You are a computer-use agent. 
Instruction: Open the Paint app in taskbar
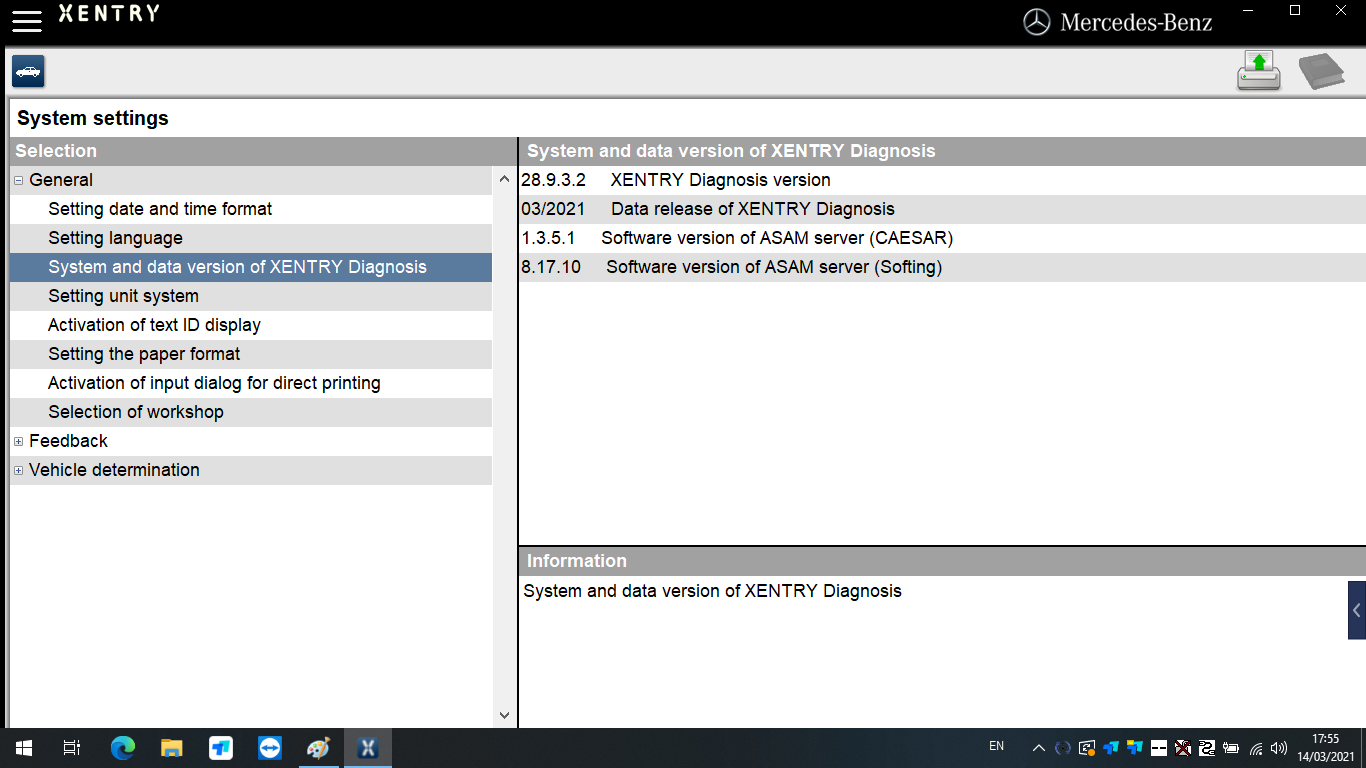pyautogui.click(x=318, y=748)
